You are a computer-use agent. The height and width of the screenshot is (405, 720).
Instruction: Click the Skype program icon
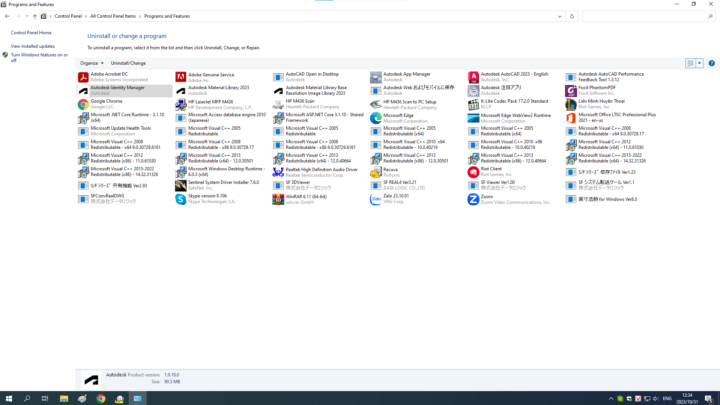[180, 199]
